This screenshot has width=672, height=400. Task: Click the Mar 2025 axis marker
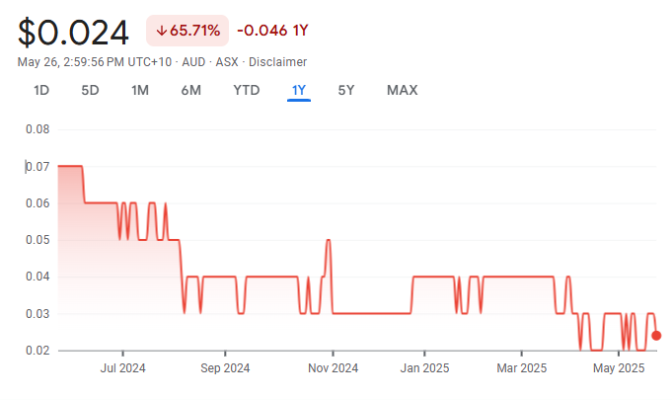[x=522, y=368]
